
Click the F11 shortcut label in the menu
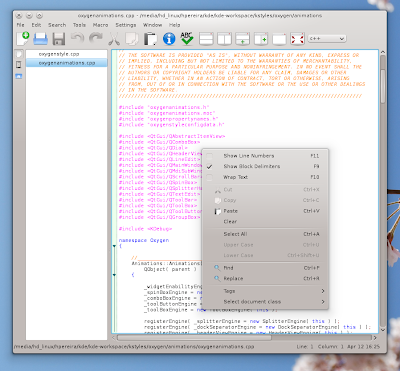(315, 156)
